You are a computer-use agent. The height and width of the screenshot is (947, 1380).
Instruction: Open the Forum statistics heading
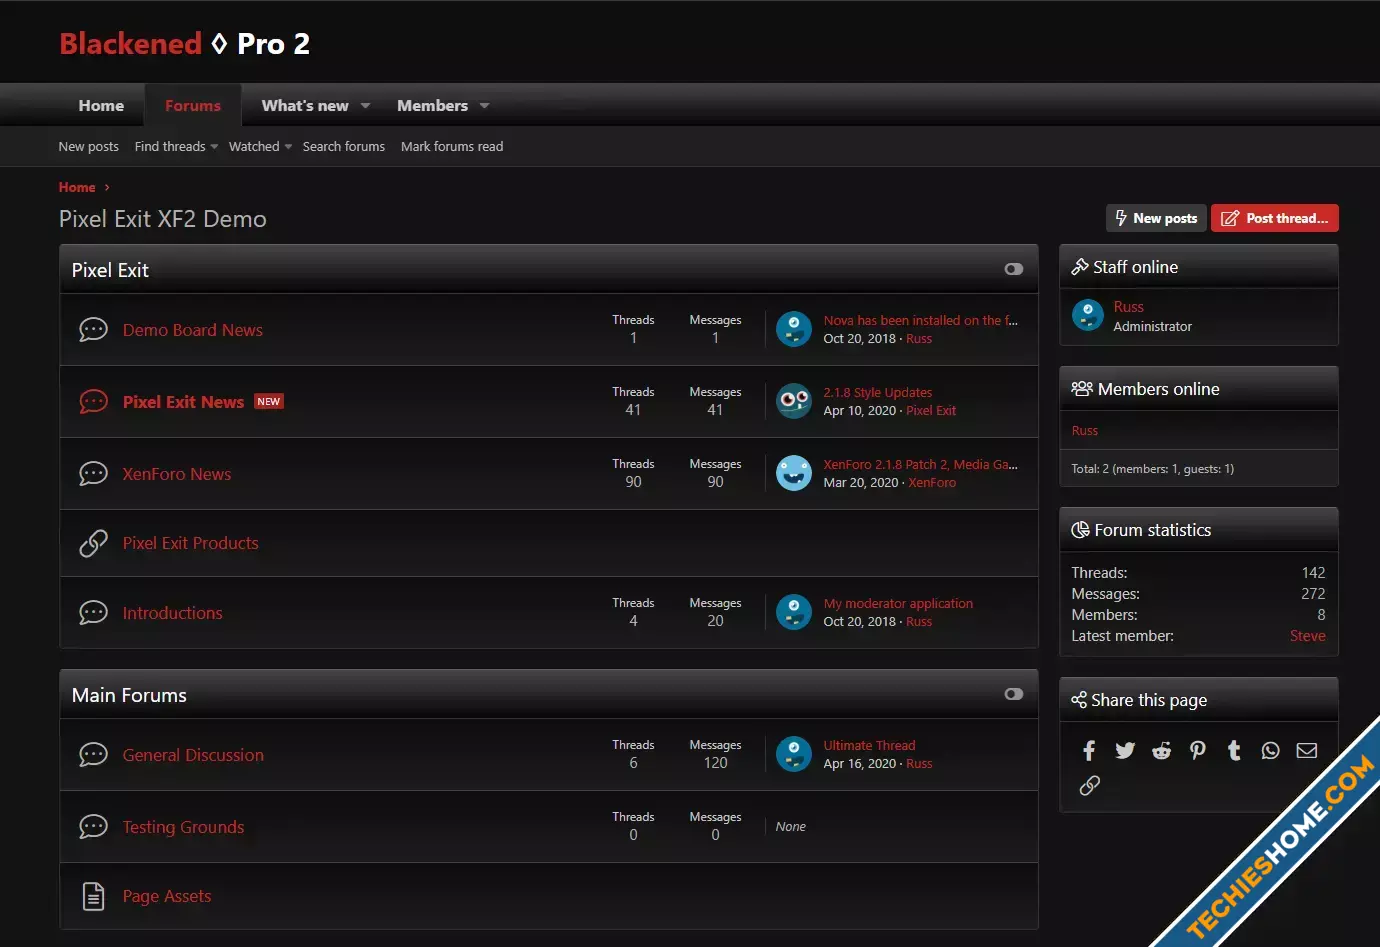1152,530
